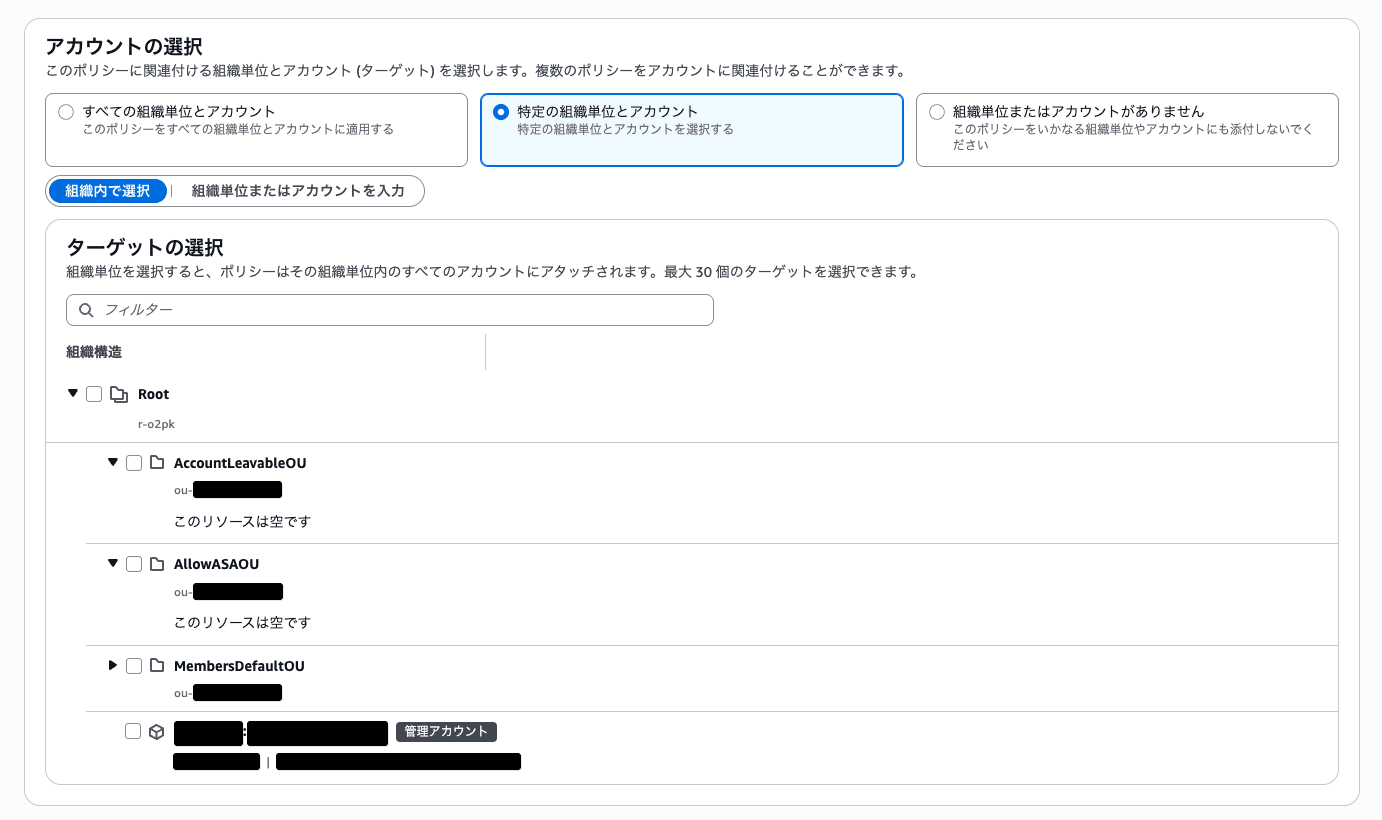Click the AllowASAOU name text
Viewport: 1382px width, 820px height.
[216, 564]
